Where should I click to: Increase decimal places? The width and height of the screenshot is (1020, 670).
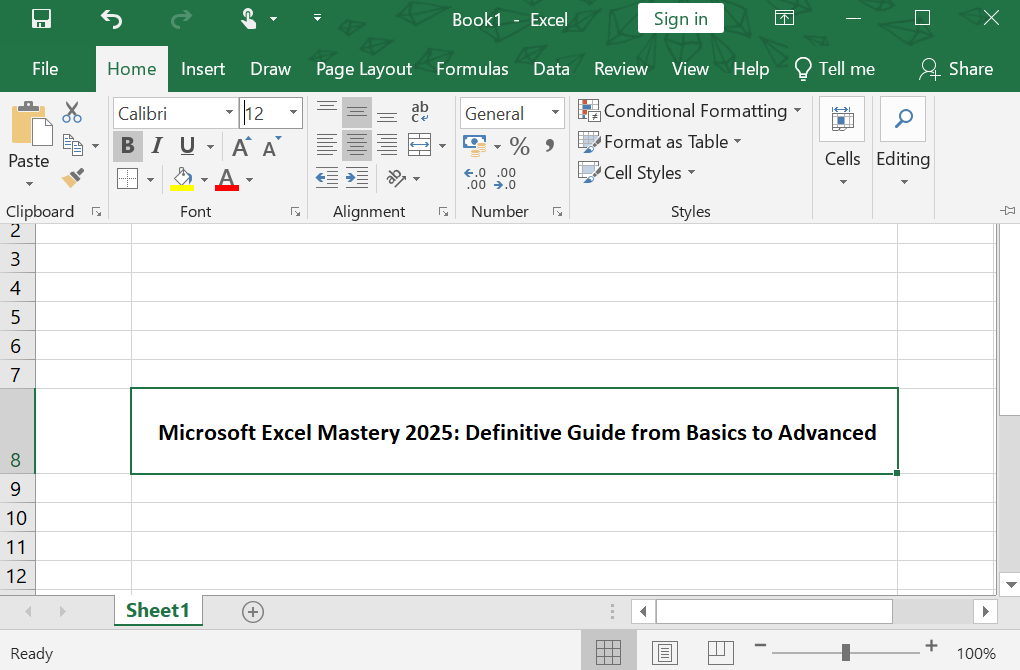(x=475, y=178)
